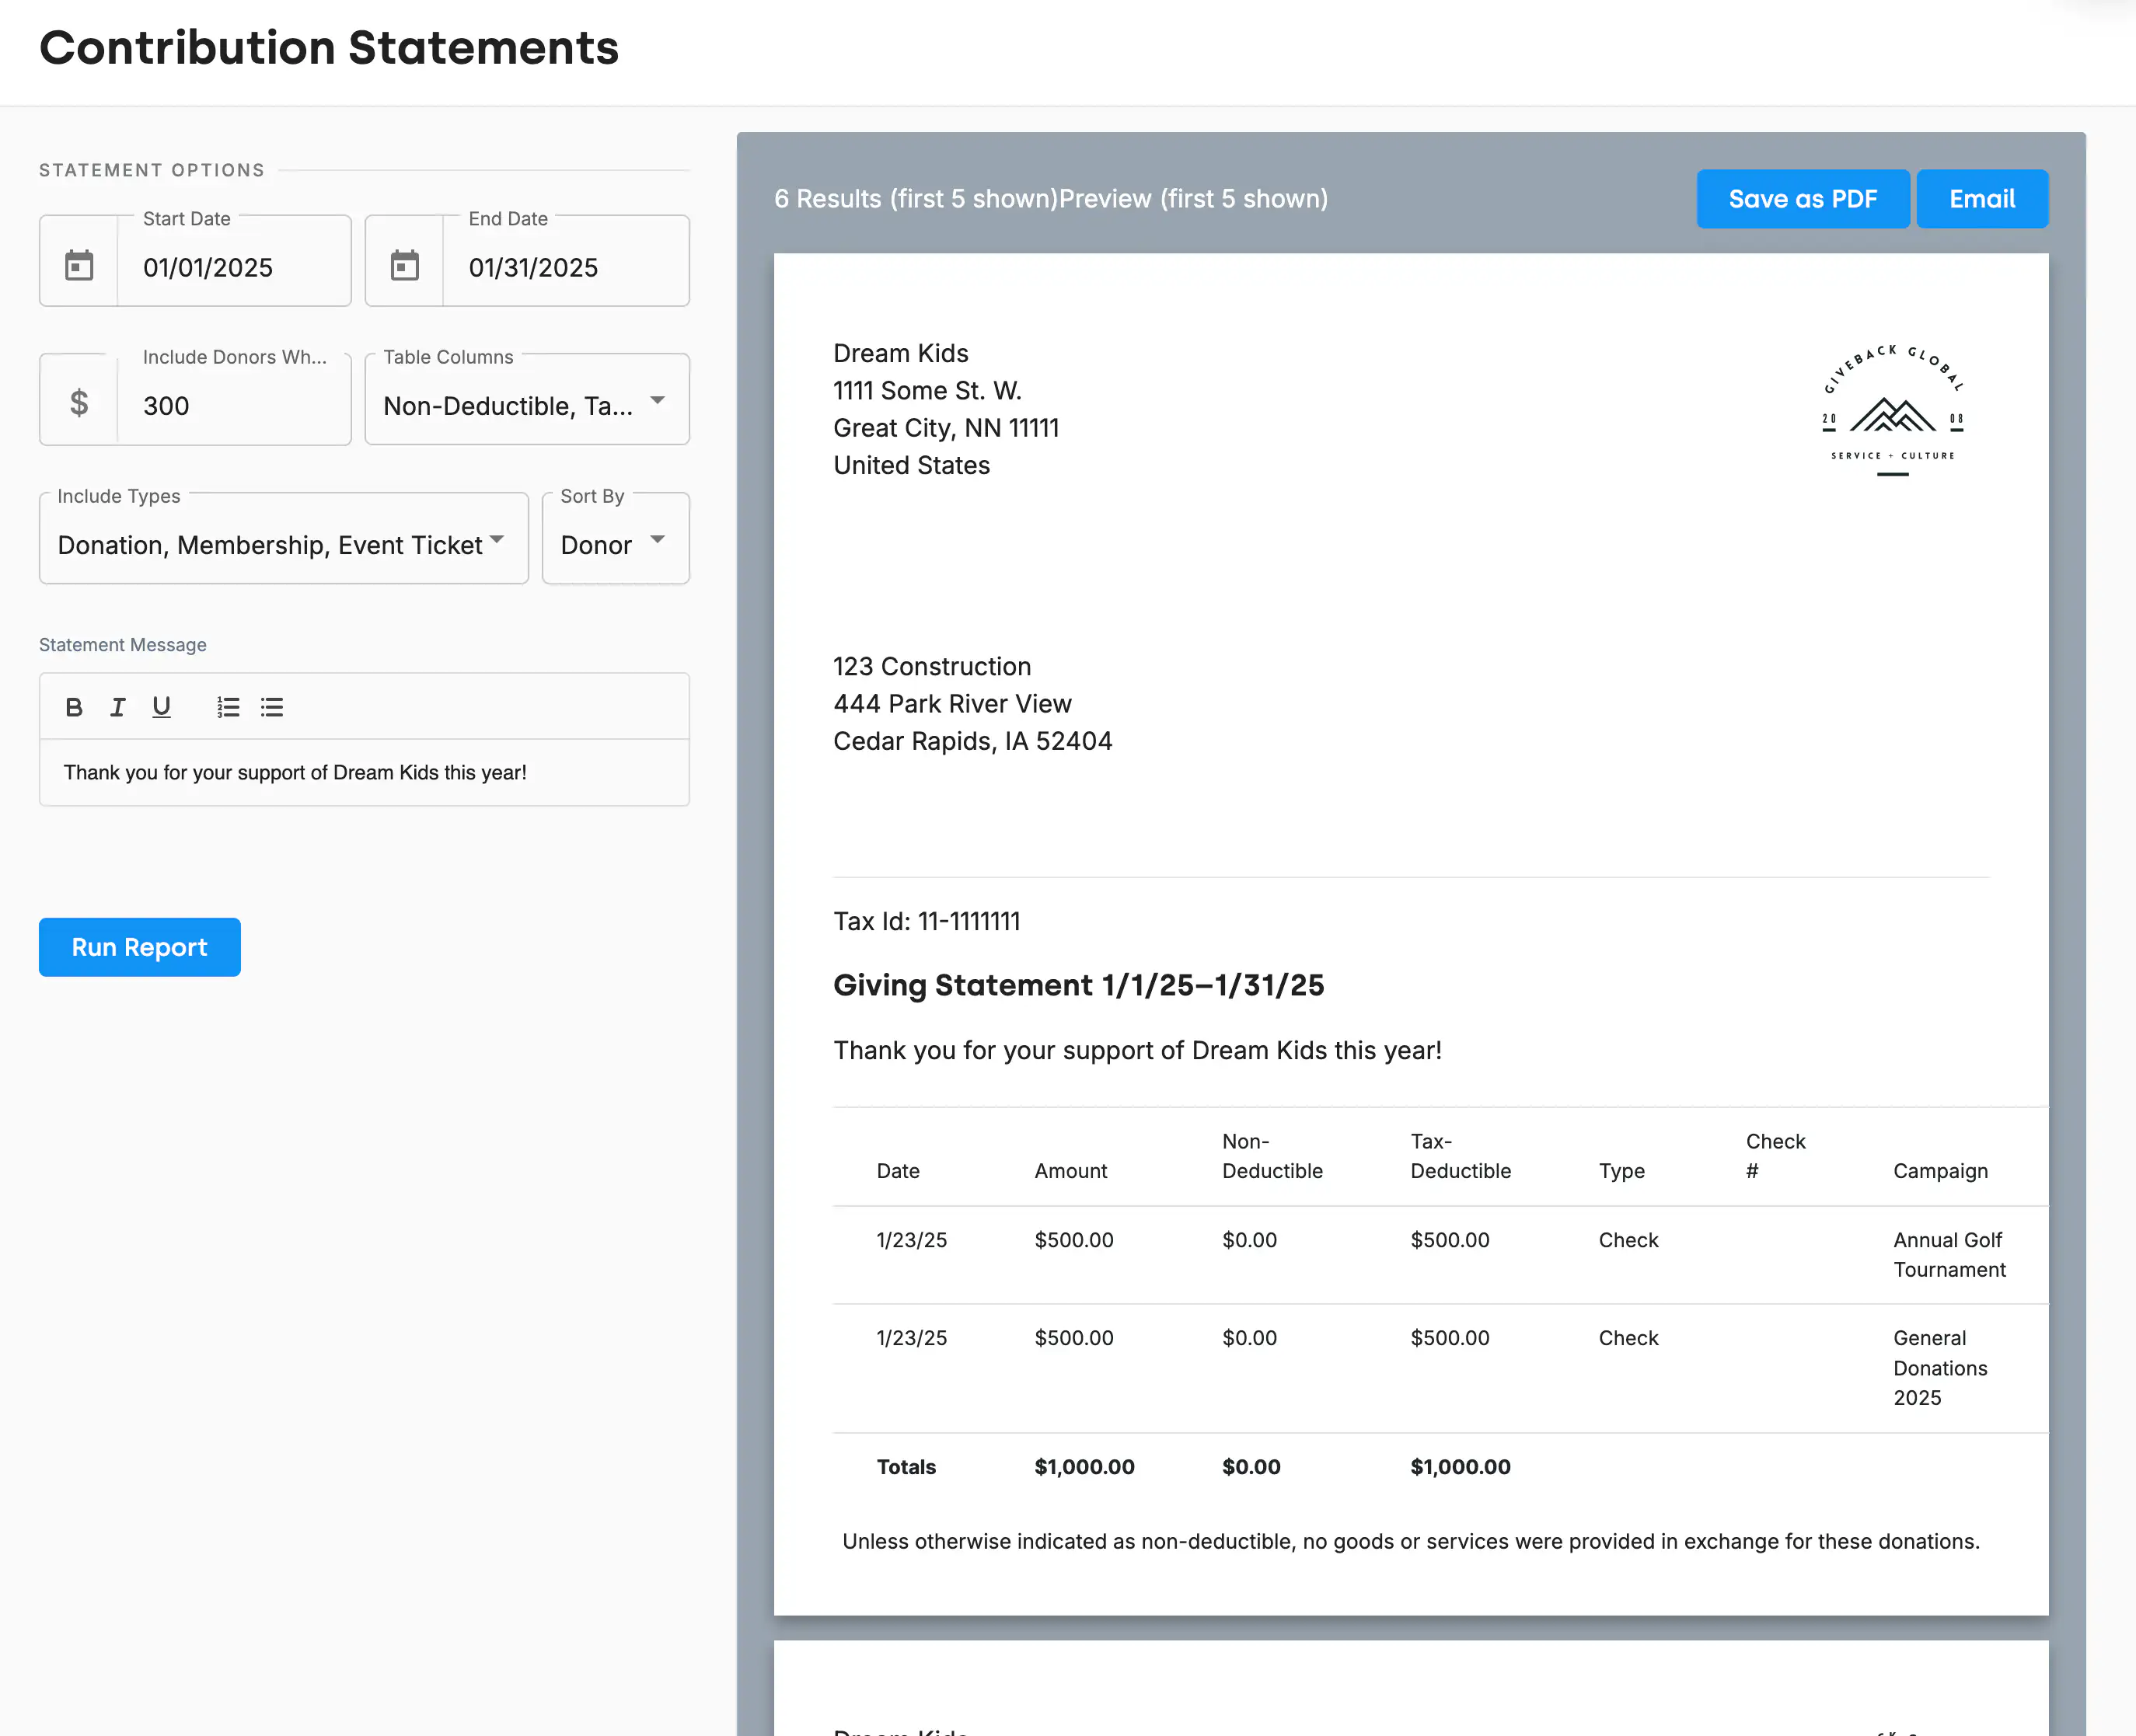Insert a numbered list in the message

pyautogui.click(x=228, y=707)
